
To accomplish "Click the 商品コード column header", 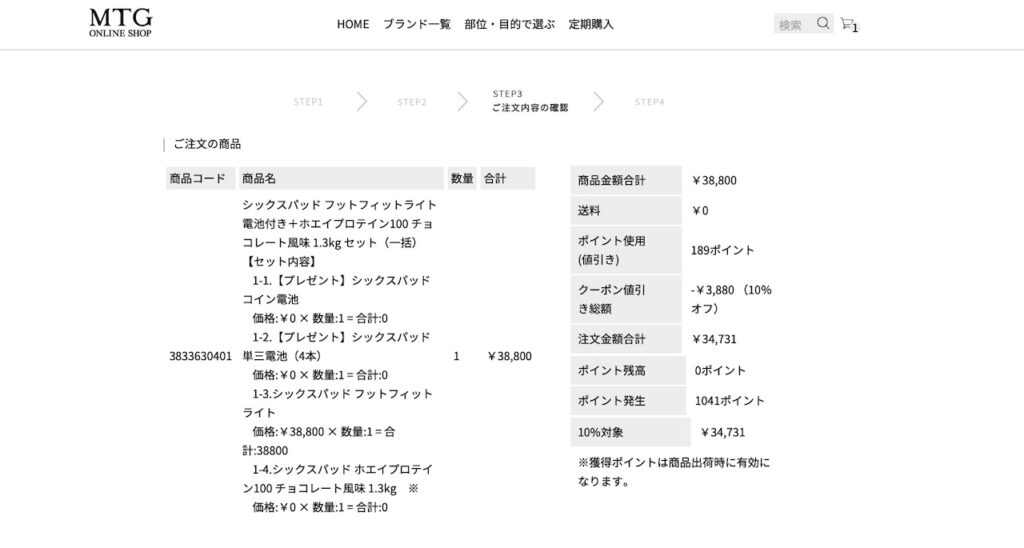I will point(200,178).
